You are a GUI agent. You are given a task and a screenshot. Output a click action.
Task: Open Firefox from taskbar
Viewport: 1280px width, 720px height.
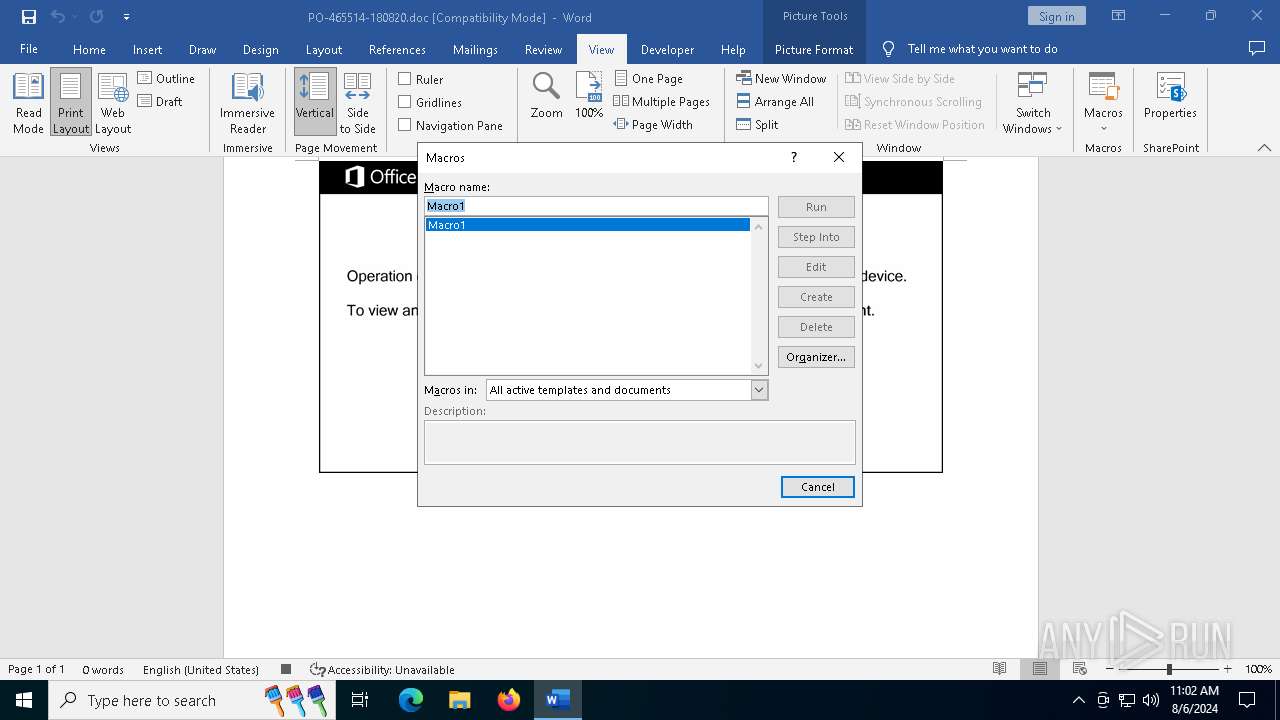tap(509, 700)
